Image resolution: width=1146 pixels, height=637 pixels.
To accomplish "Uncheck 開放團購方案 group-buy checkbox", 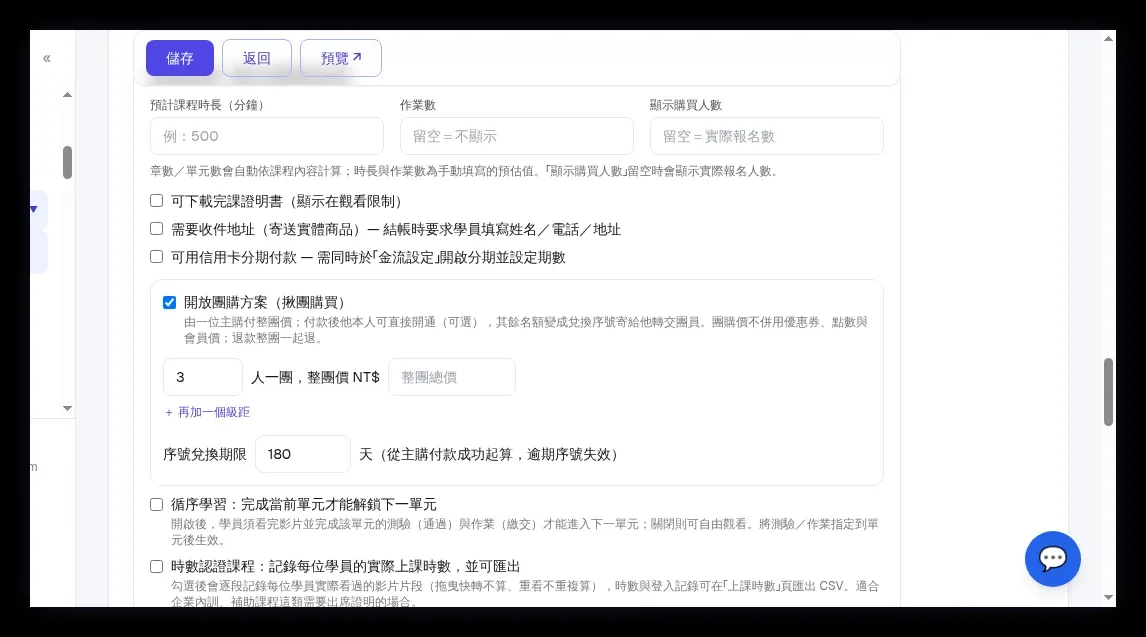I will point(170,302).
